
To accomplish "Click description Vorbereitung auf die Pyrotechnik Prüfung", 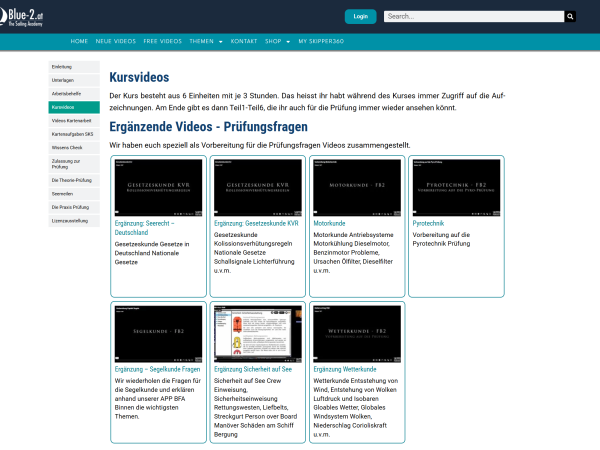I will click(x=441, y=239).
